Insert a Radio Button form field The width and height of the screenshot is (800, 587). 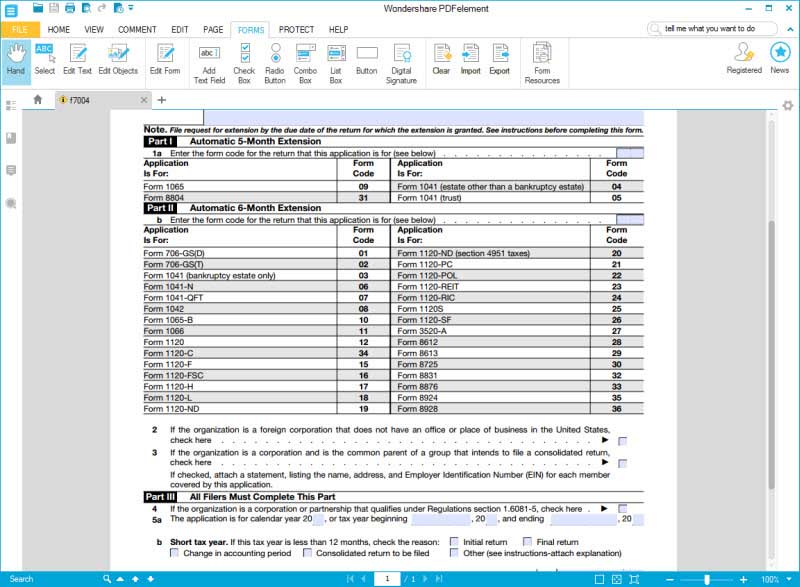(275, 64)
